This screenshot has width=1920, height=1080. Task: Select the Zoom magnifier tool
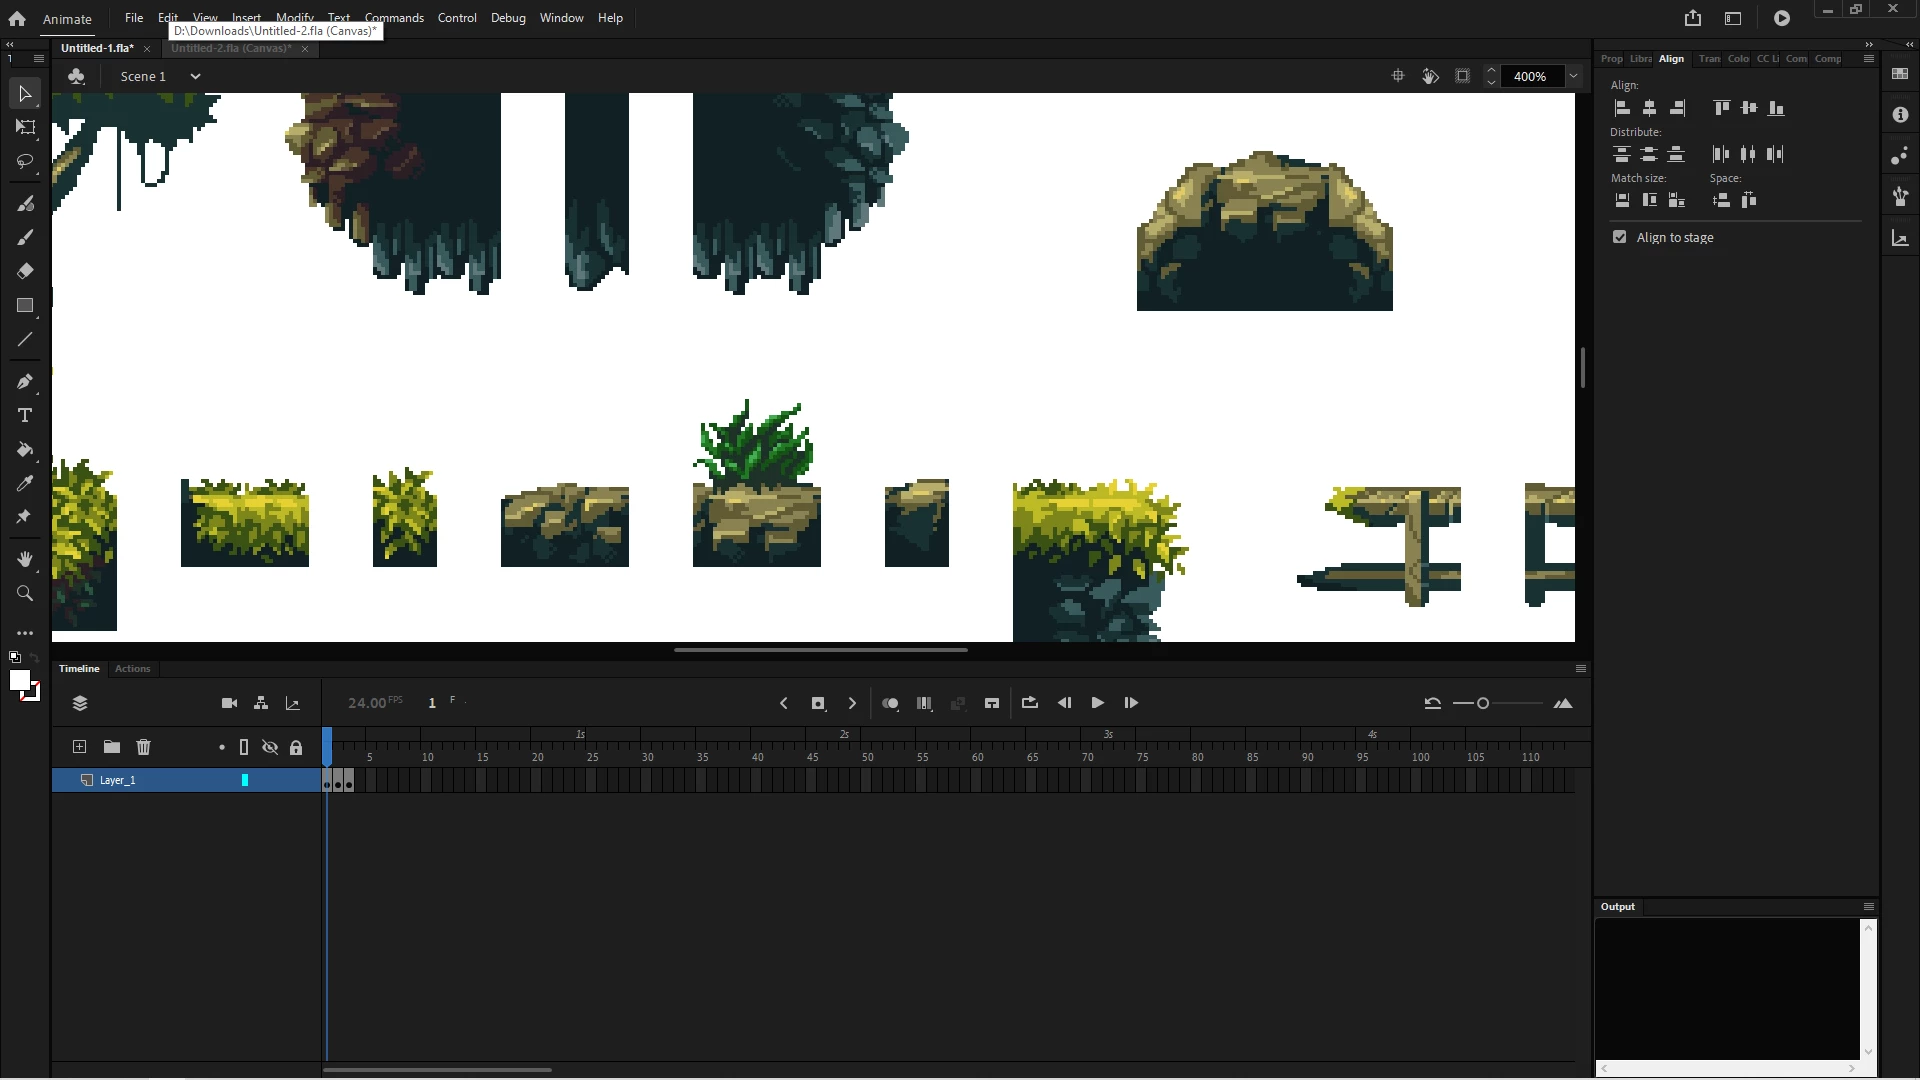tap(25, 593)
